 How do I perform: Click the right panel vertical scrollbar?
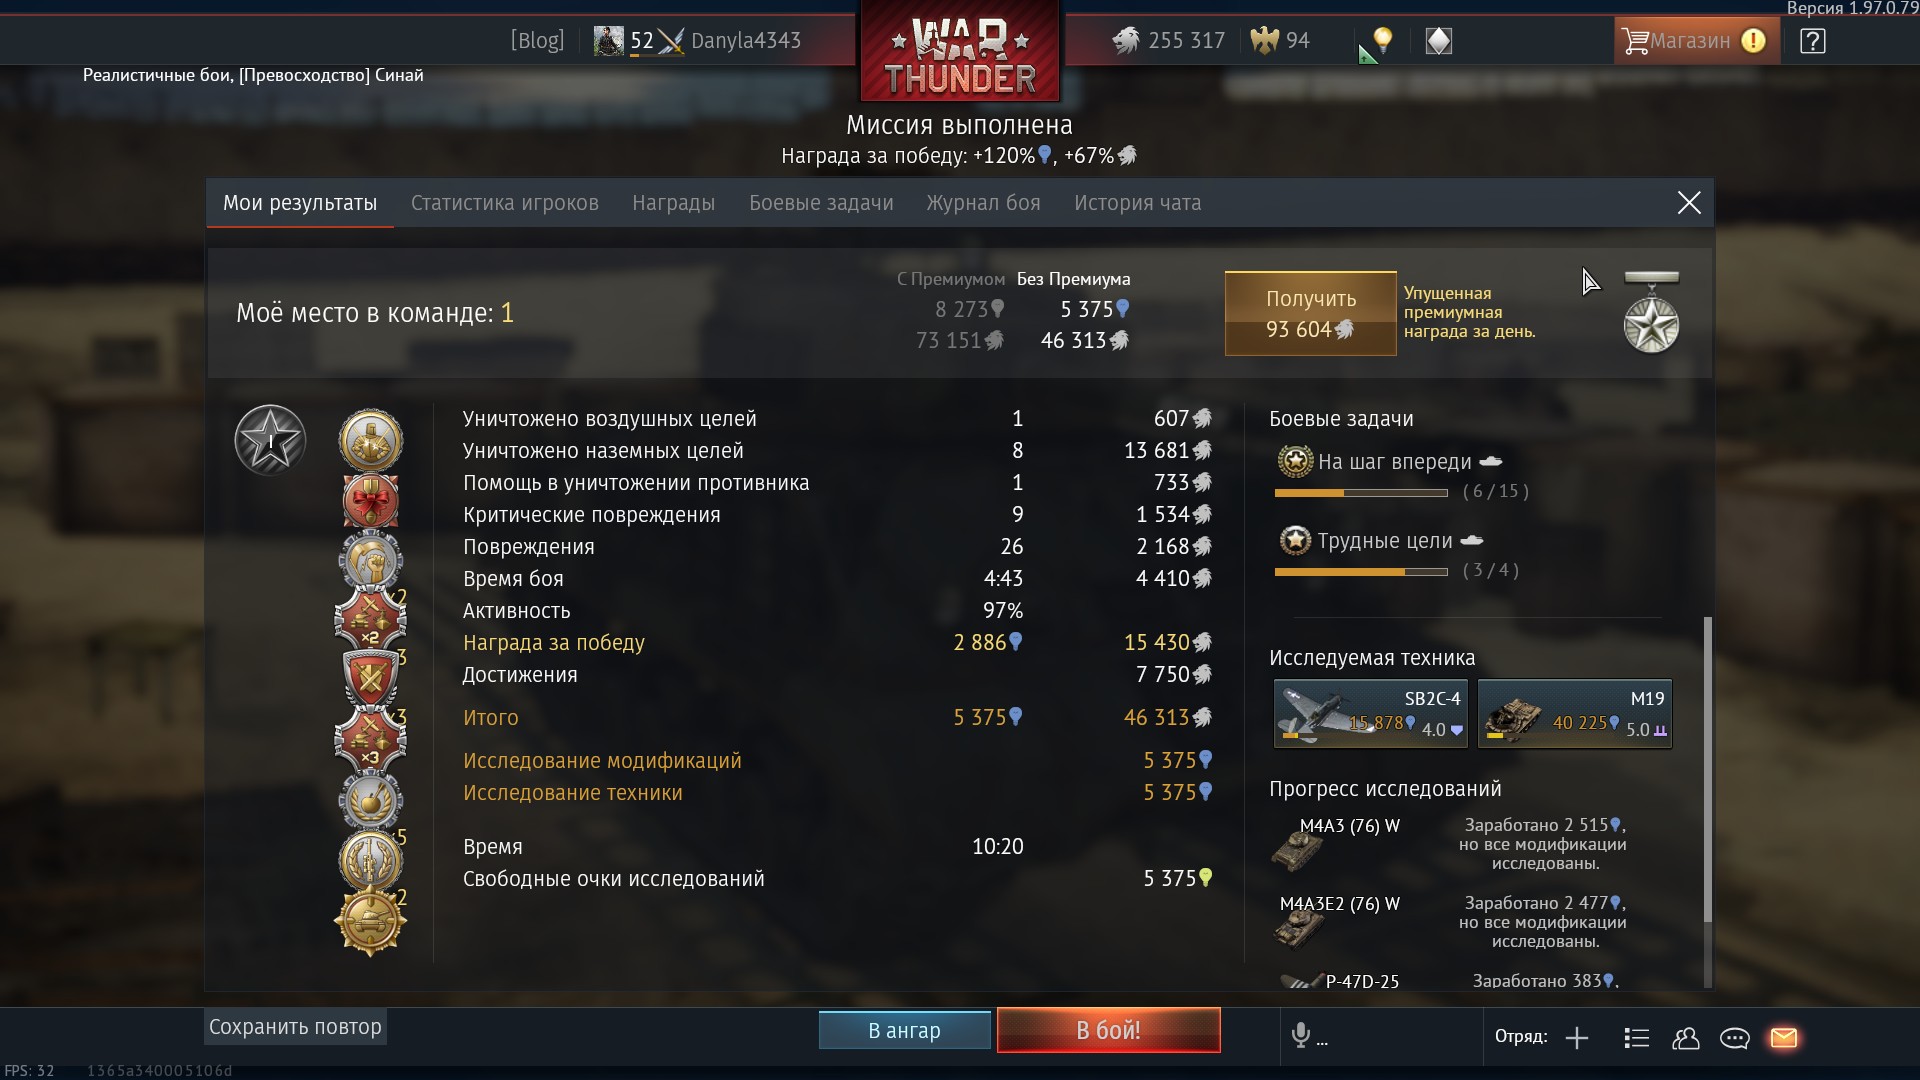[x=1708, y=770]
